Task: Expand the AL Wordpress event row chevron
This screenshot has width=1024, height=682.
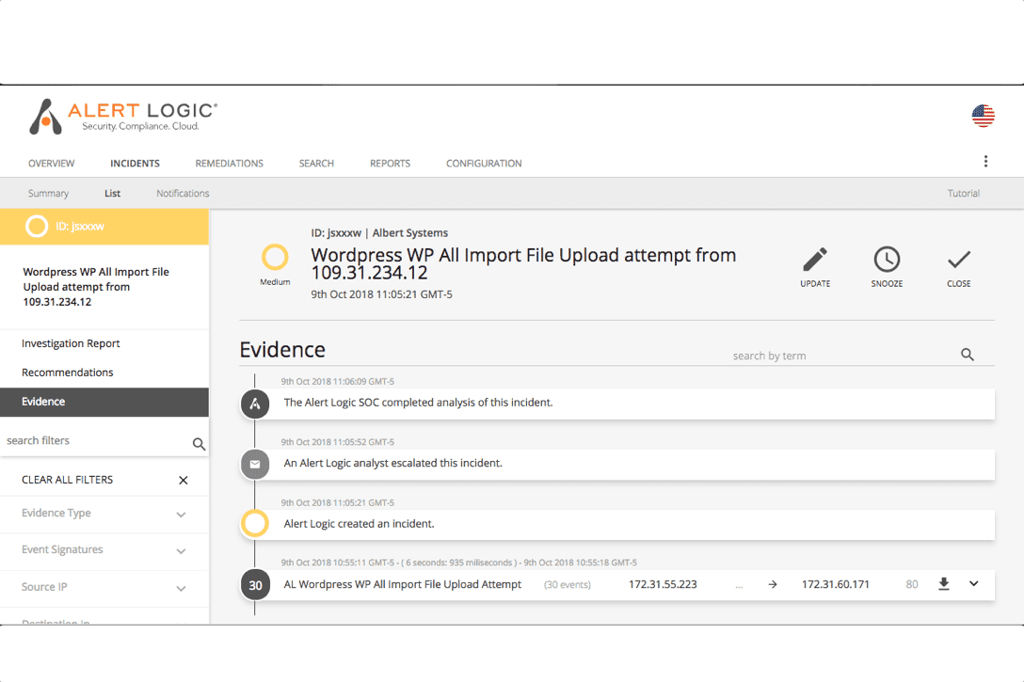Action: click(974, 584)
